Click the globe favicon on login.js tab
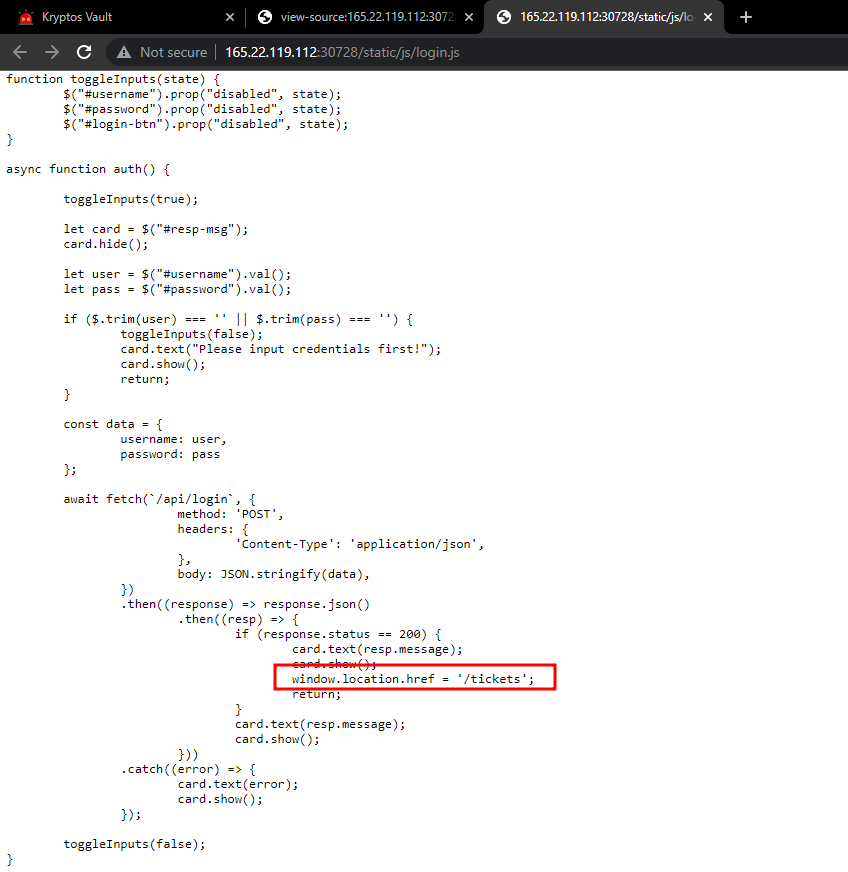848x872 pixels. coord(503,17)
